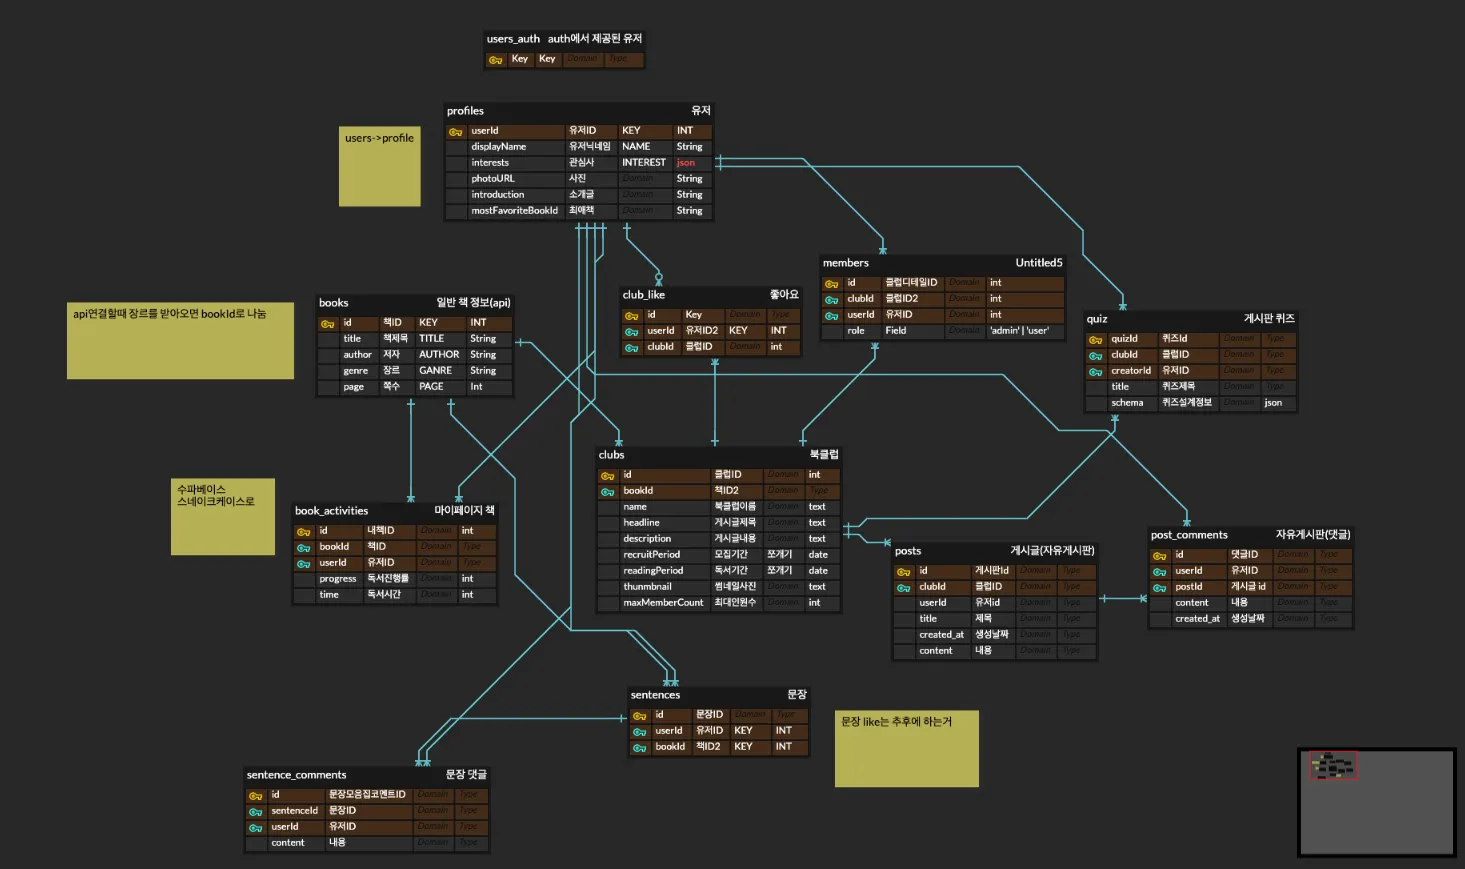1465x869 pixels.
Task: Select the bookId foreign key icon in book_activities
Action: (304, 548)
